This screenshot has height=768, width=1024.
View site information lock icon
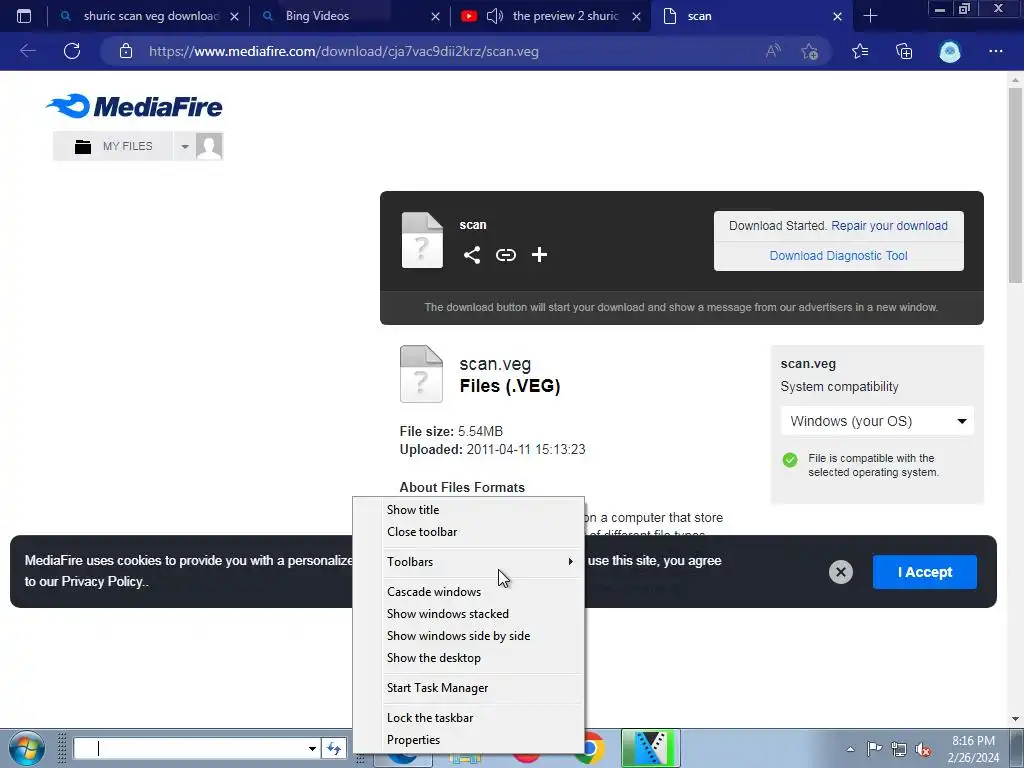click(x=126, y=51)
